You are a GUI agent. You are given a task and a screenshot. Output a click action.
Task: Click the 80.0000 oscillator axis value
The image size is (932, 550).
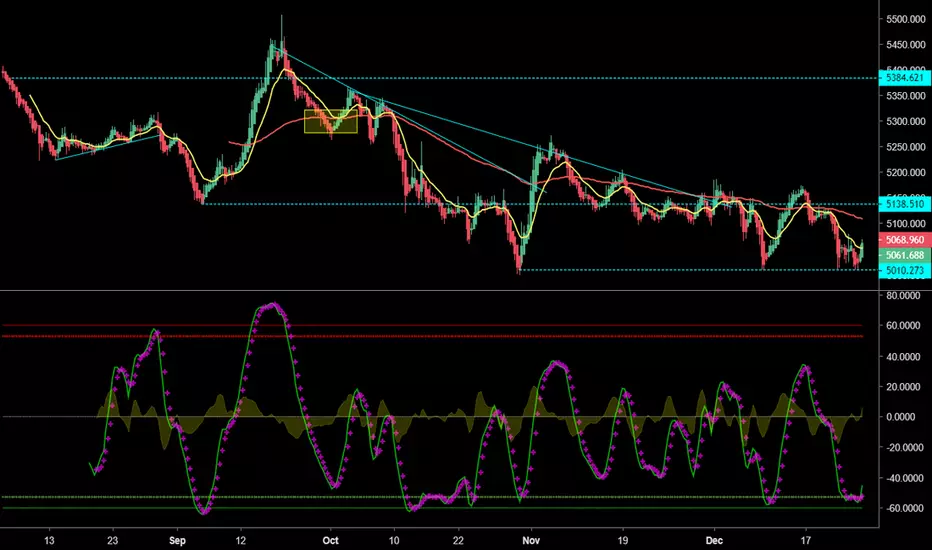[x=903, y=296]
